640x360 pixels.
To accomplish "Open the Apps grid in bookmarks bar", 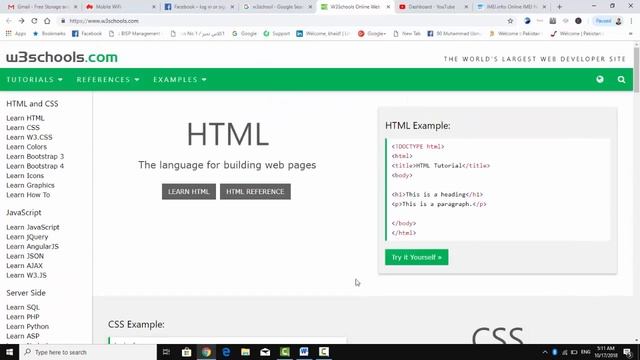I will 16,33.
